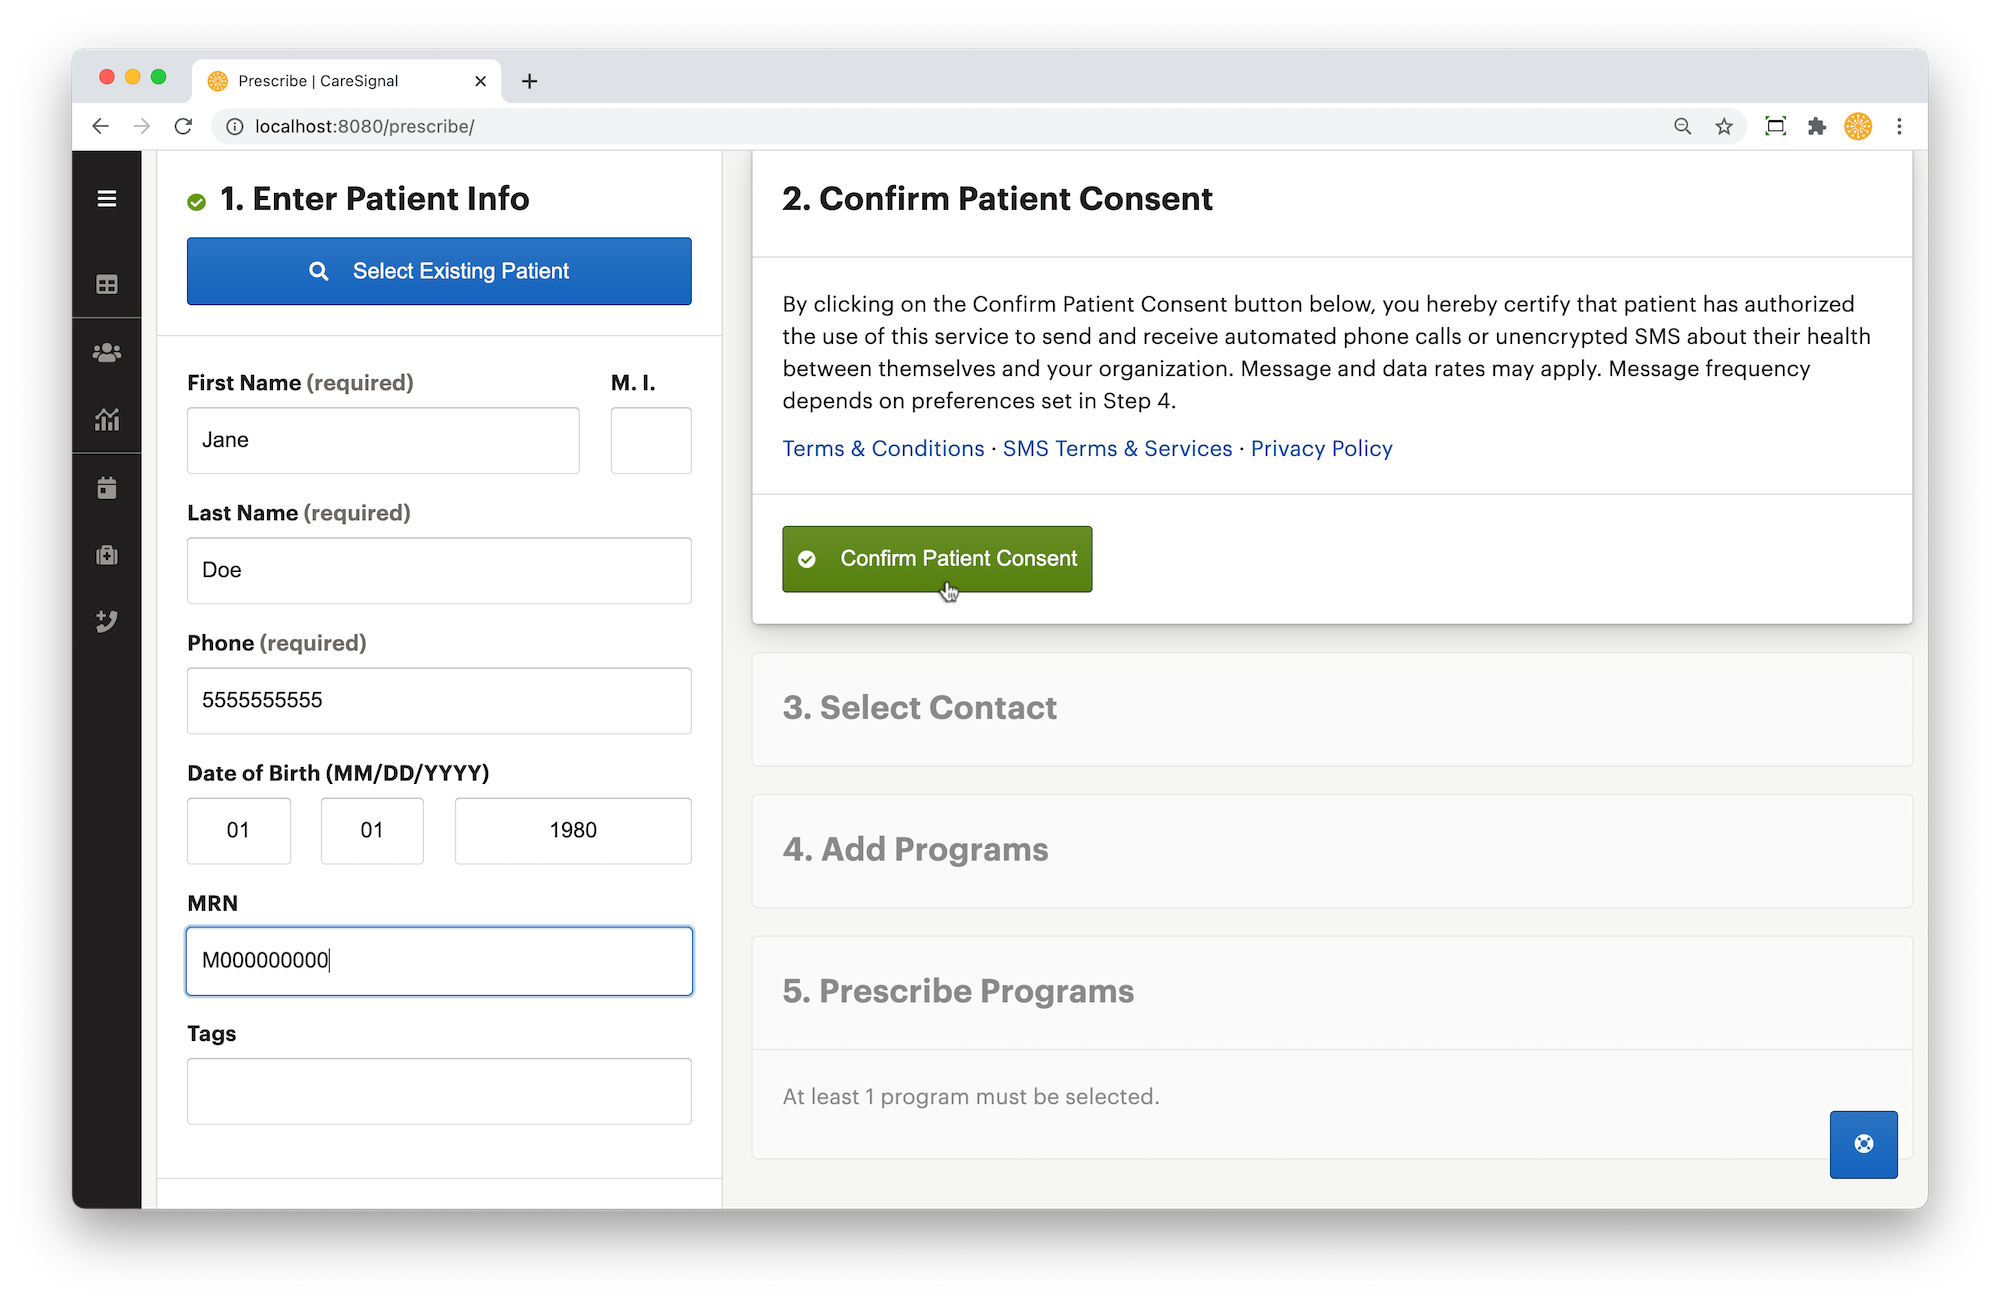
Task: Open the analytics chart icon
Action: coord(106,419)
